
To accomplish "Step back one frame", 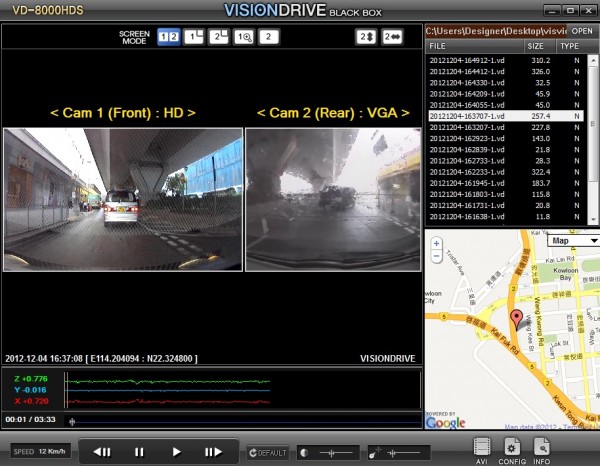I will coord(102,452).
